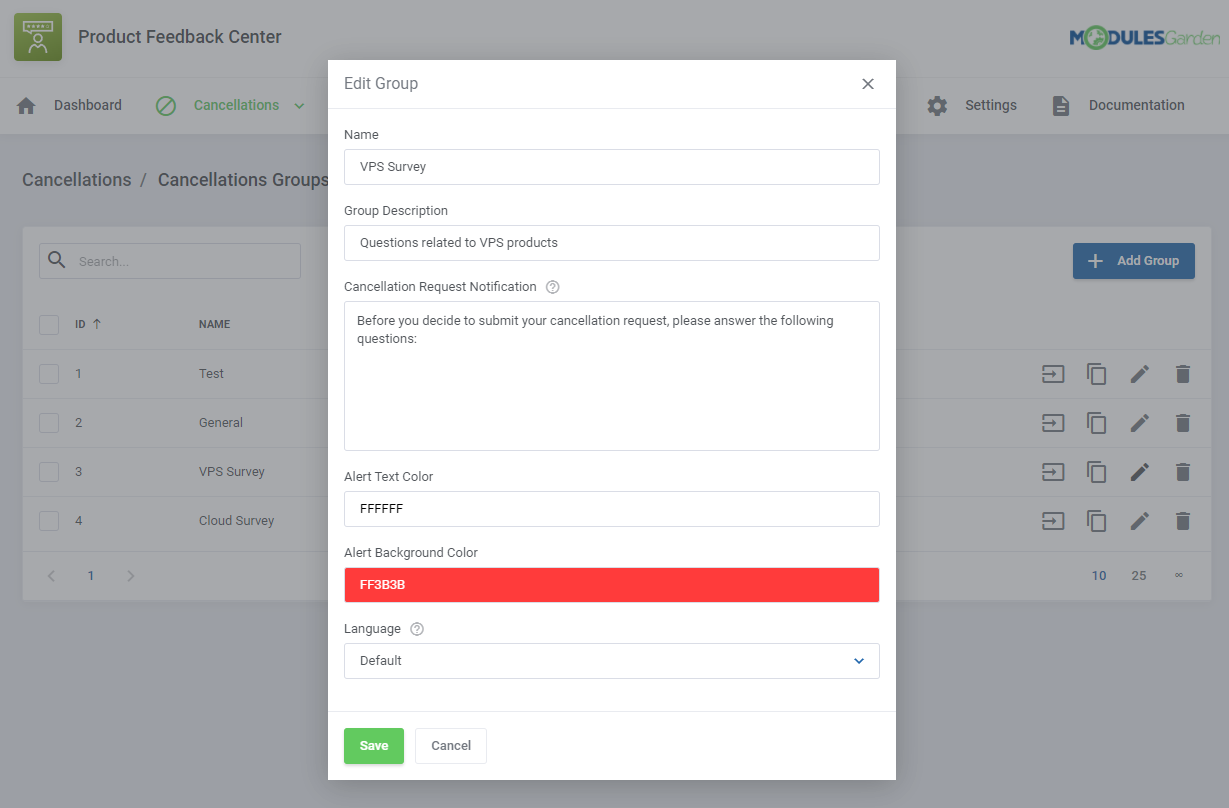This screenshot has height=808, width=1229.
Task: Expand the Cancellations navigation chevron
Action: pyautogui.click(x=298, y=105)
